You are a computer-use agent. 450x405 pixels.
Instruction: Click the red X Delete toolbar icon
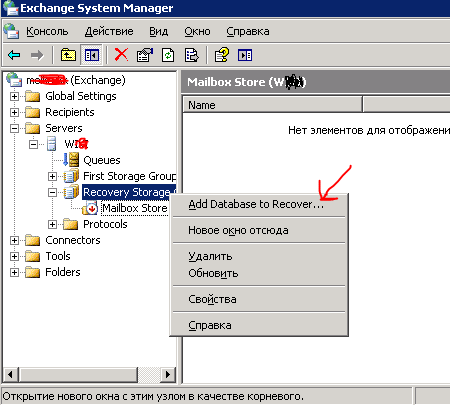121,54
